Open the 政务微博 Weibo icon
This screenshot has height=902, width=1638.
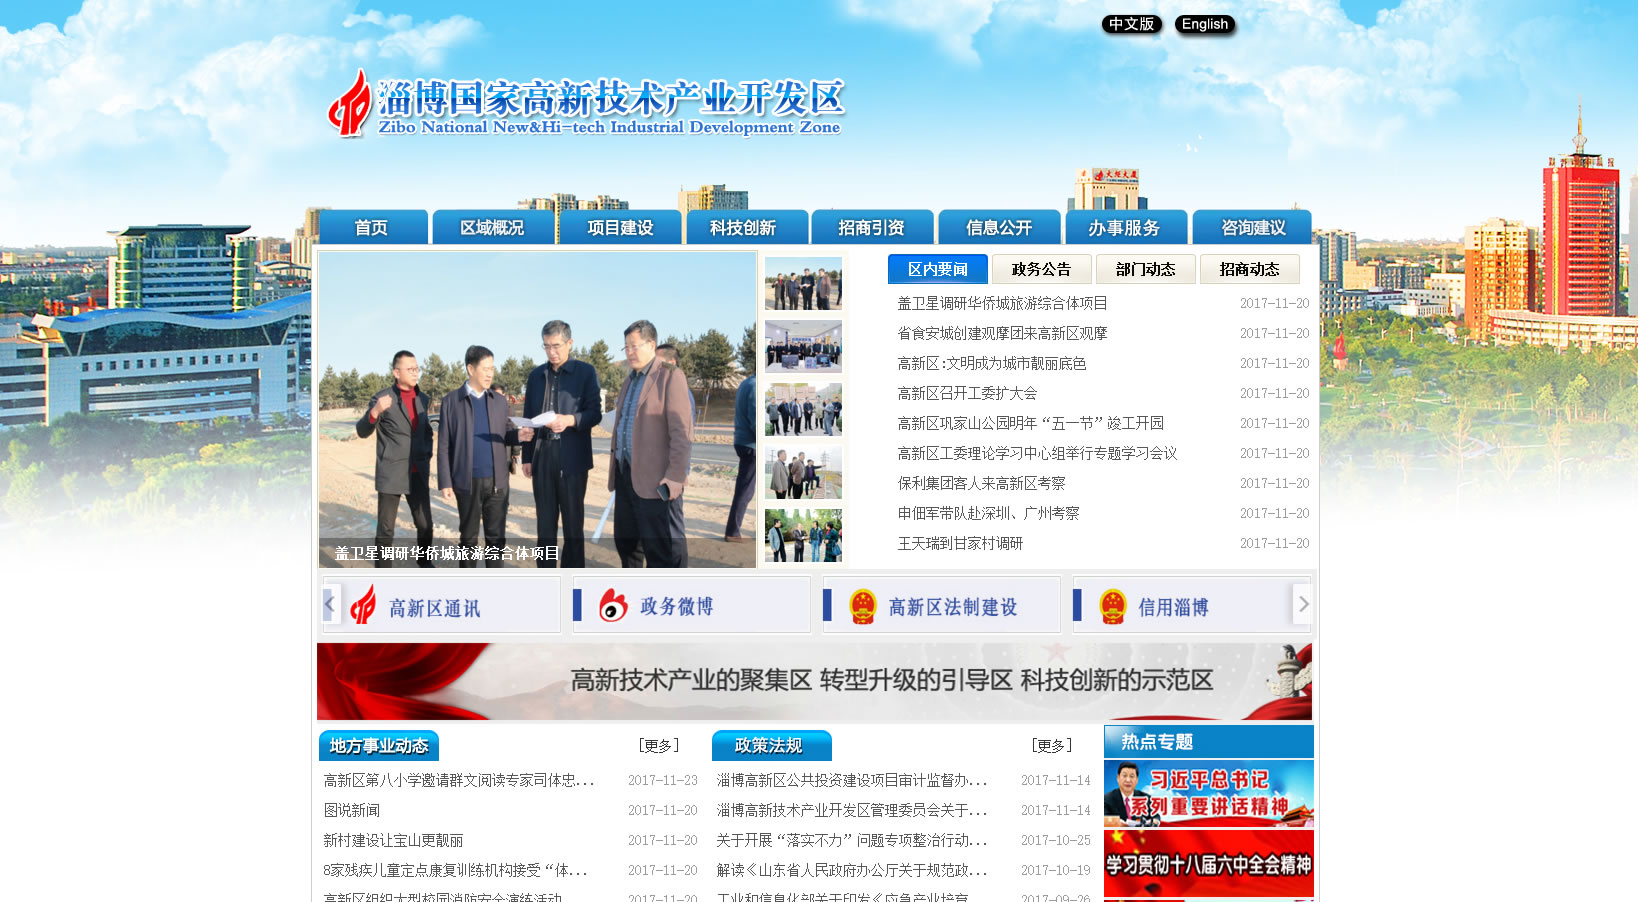pyautogui.click(x=613, y=605)
